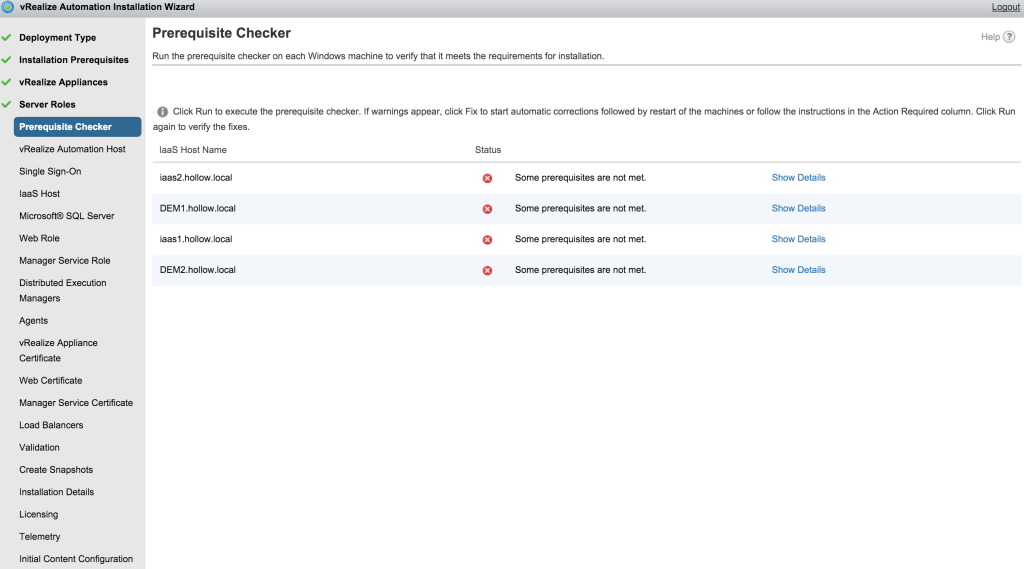Go to the vRealize Automation Host step
The width and height of the screenshot is (1024, 569).
pyautogui.click(x=72, y=149)
